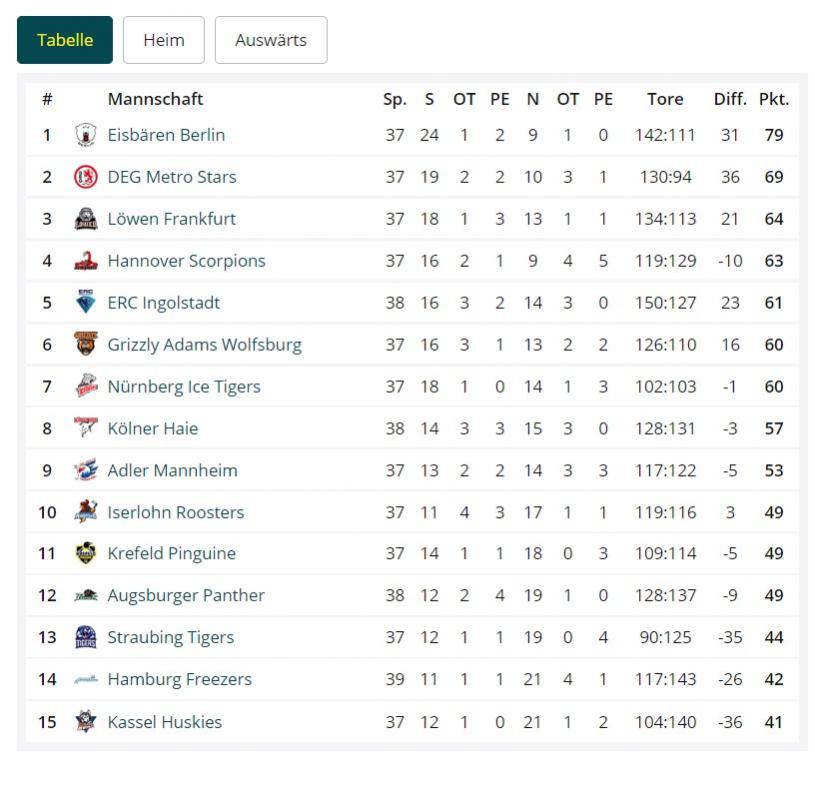Switch to the Auswärts tab

[271, 40]
